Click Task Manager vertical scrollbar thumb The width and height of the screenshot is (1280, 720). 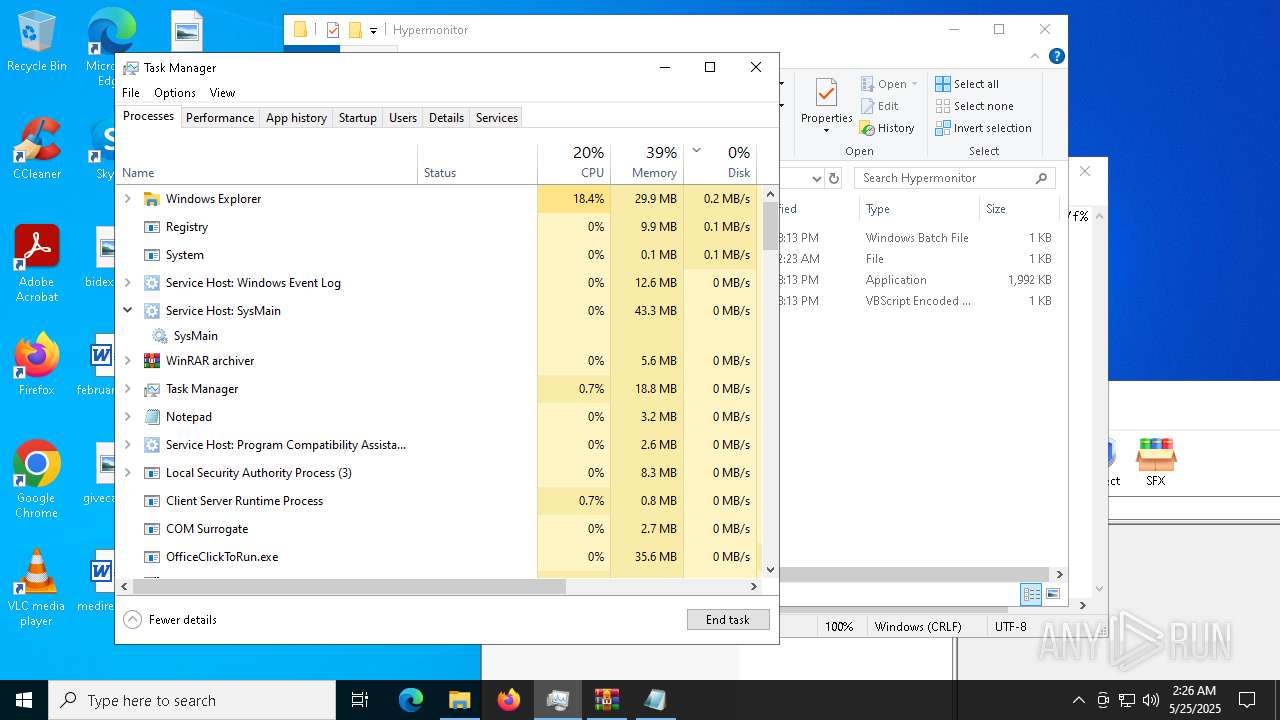tap(770, 226)
